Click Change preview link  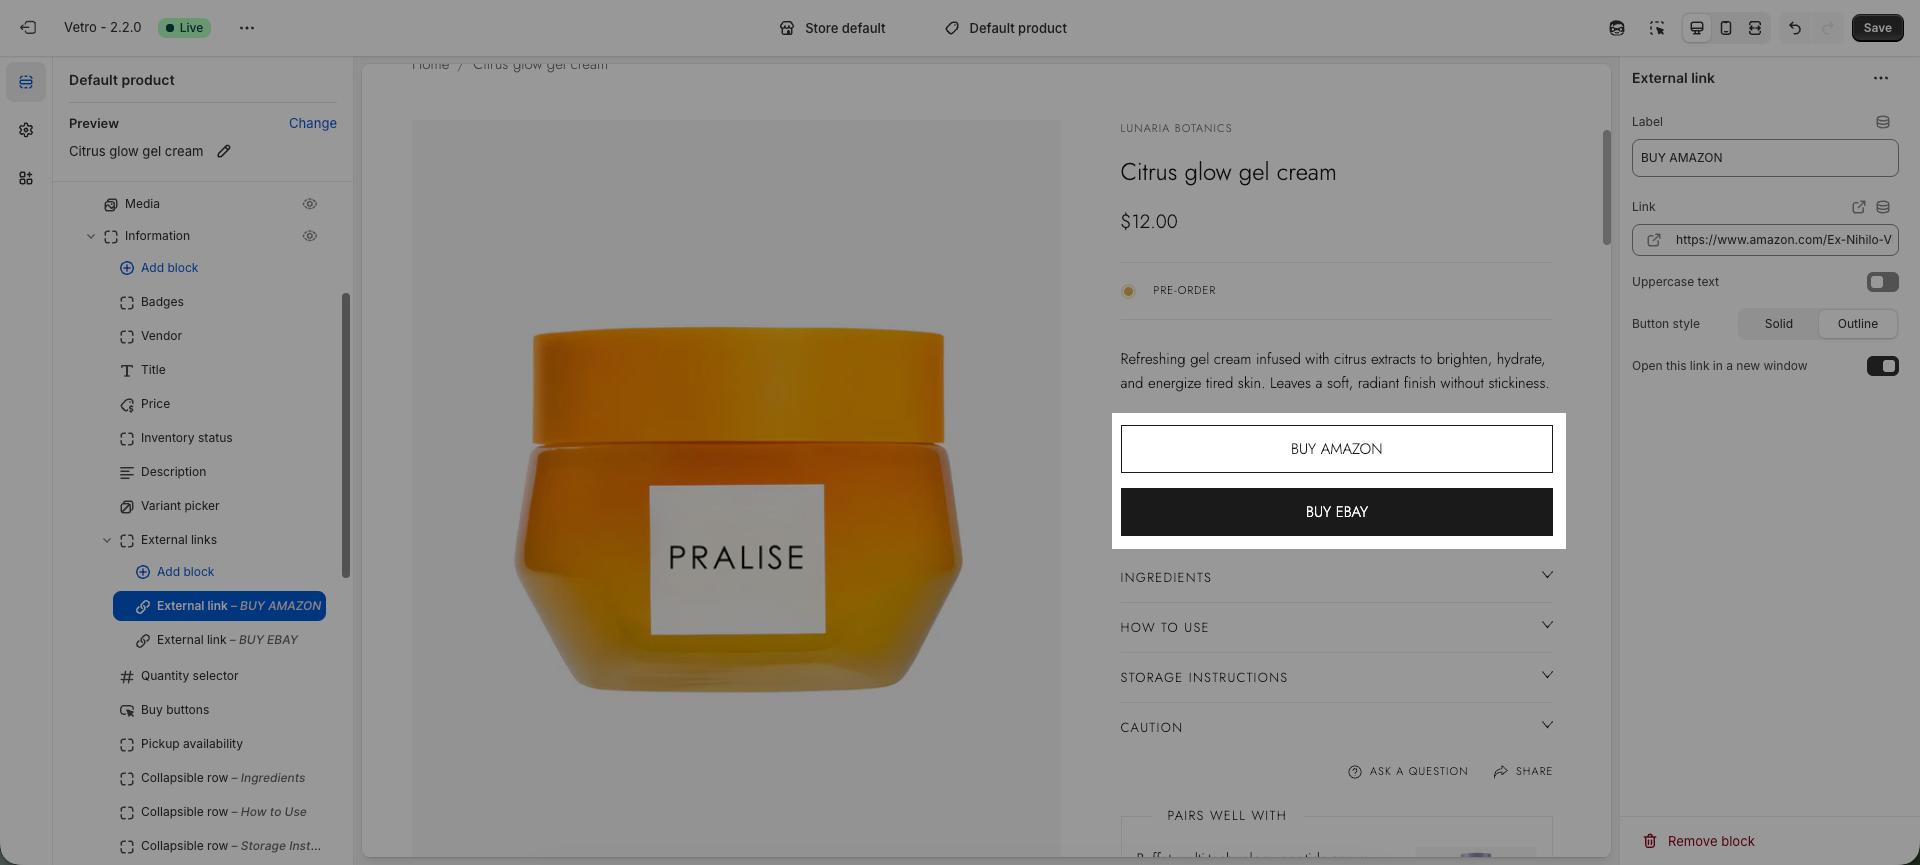[312, 123]
